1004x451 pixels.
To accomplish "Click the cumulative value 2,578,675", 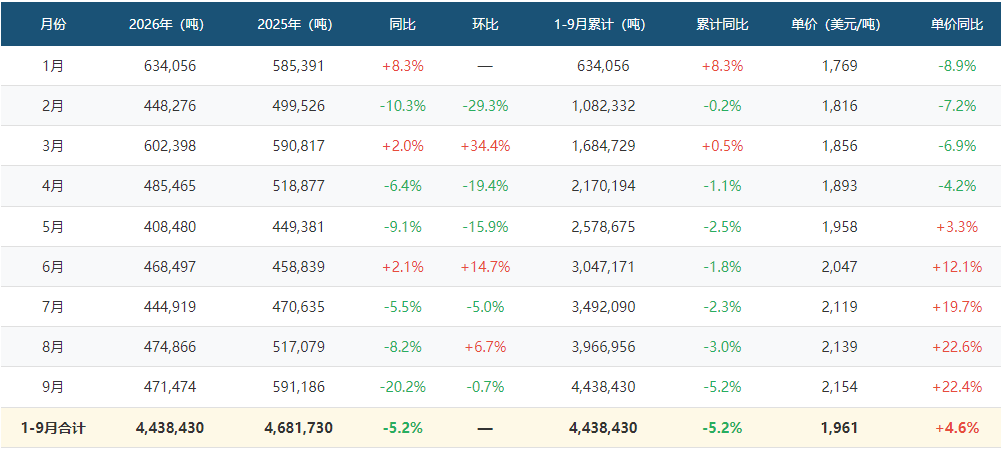I will coord(603,227).
